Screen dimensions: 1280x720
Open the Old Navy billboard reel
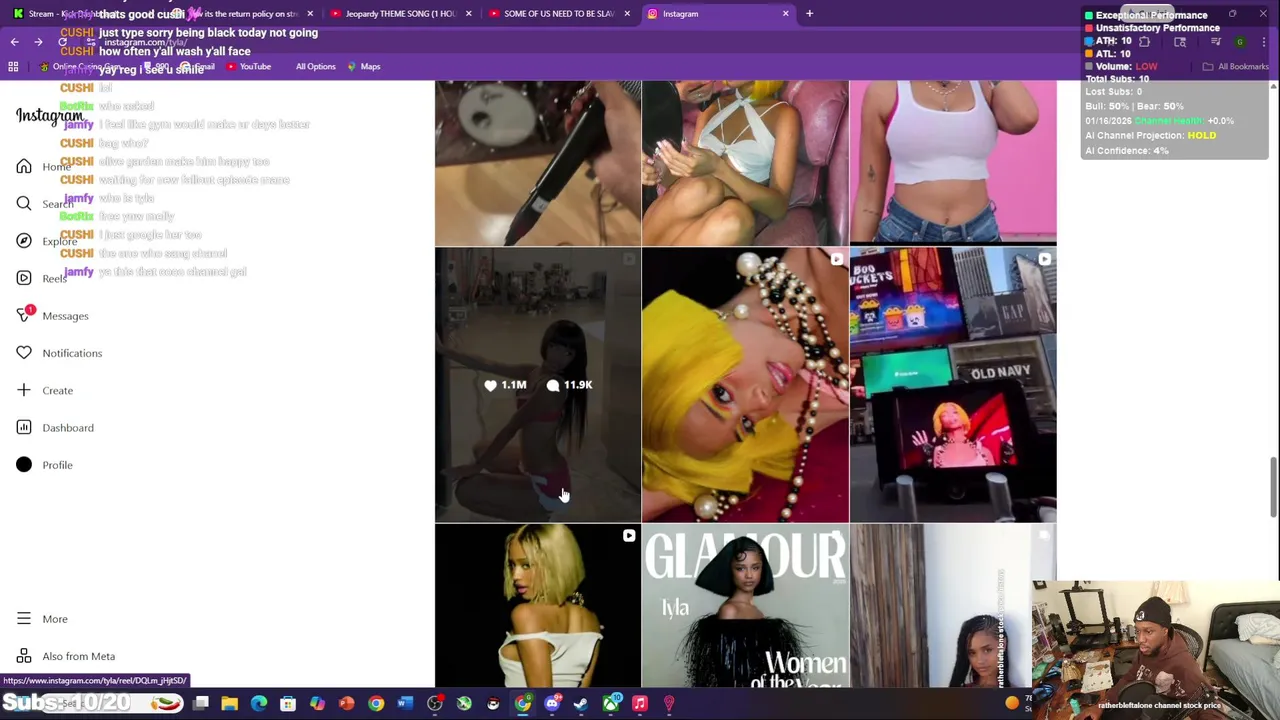pos(953,385)
